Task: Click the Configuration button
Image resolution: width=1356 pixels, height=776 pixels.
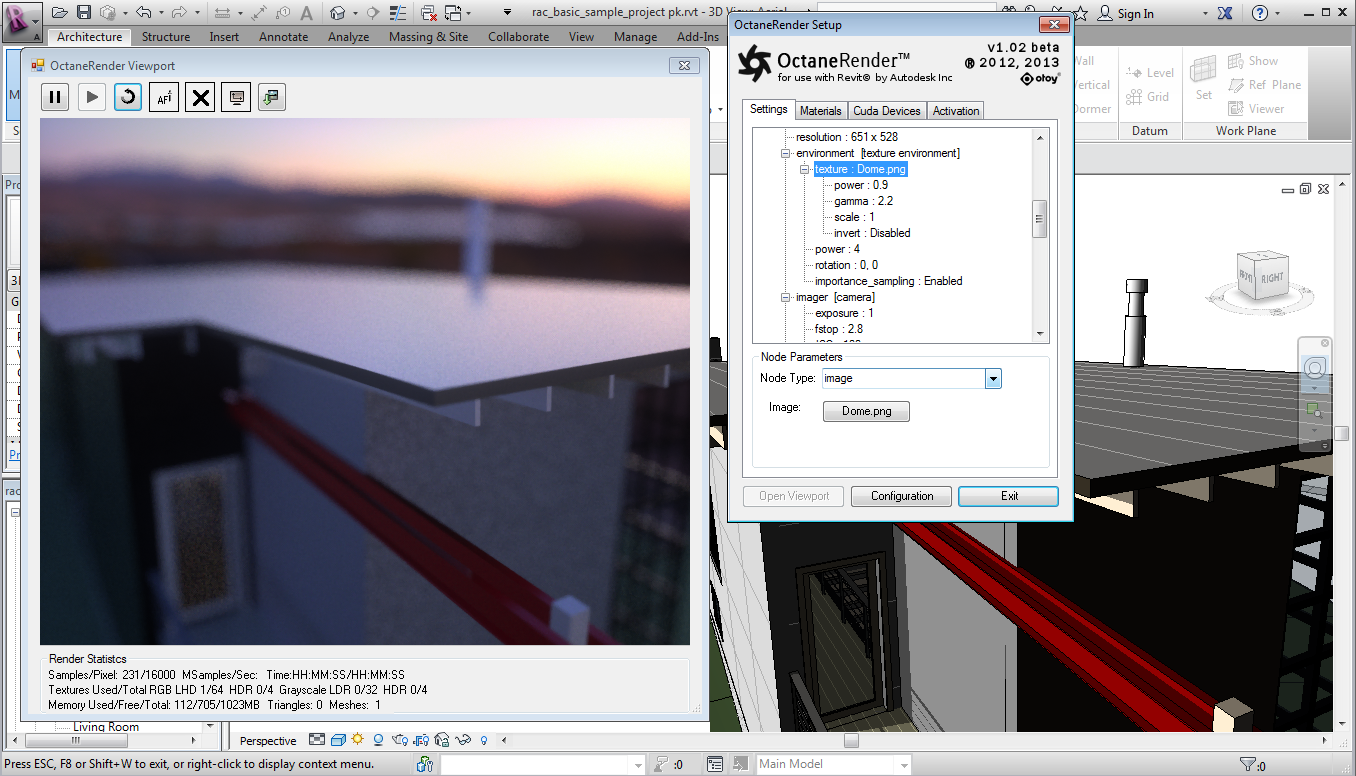Action: click(x=902, y=496)
